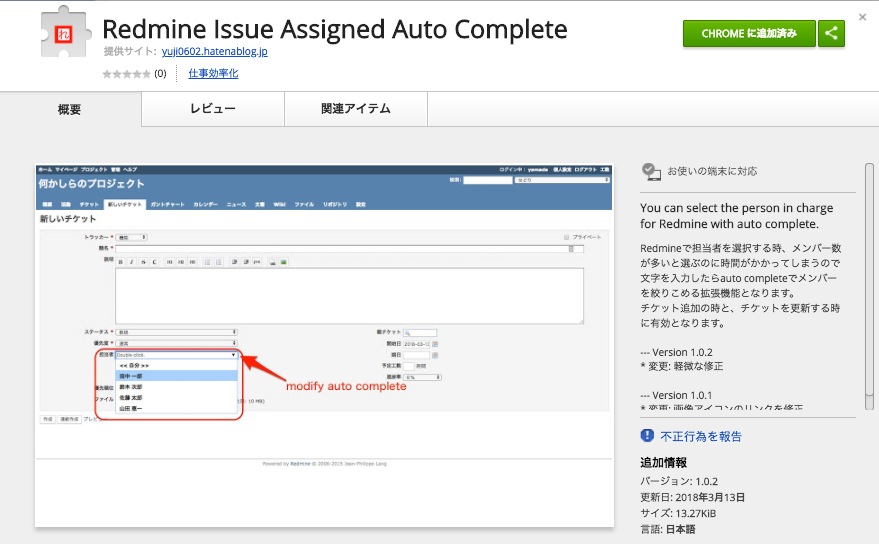Click the '--- Version 1.0.1' changelog line
Image resolution: width=879 pixels, height=544 pixels.
coord(676,395)
